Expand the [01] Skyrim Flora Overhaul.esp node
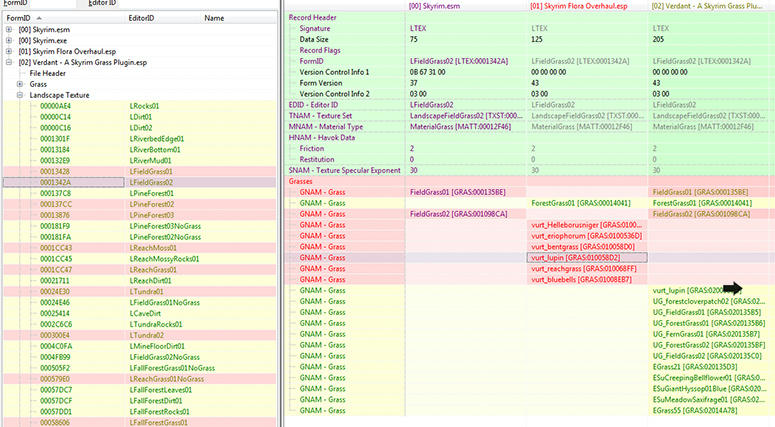This screenshot has width=775, height=427. click(x=9, y=51)
